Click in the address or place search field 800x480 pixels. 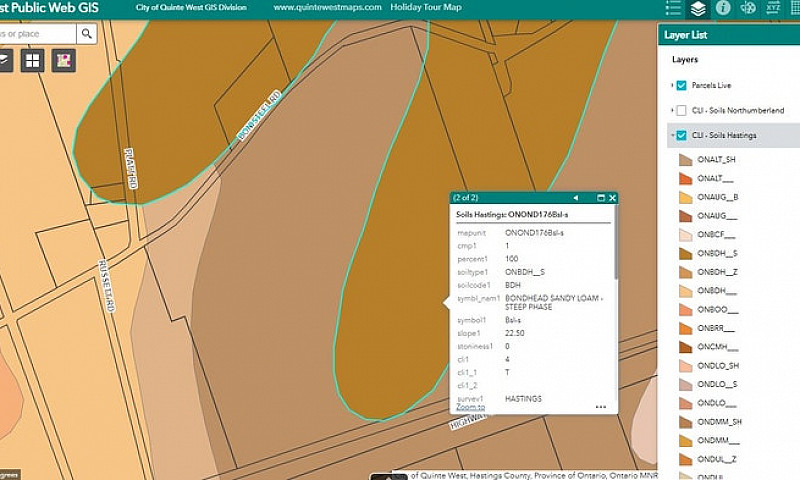(37, 34)
